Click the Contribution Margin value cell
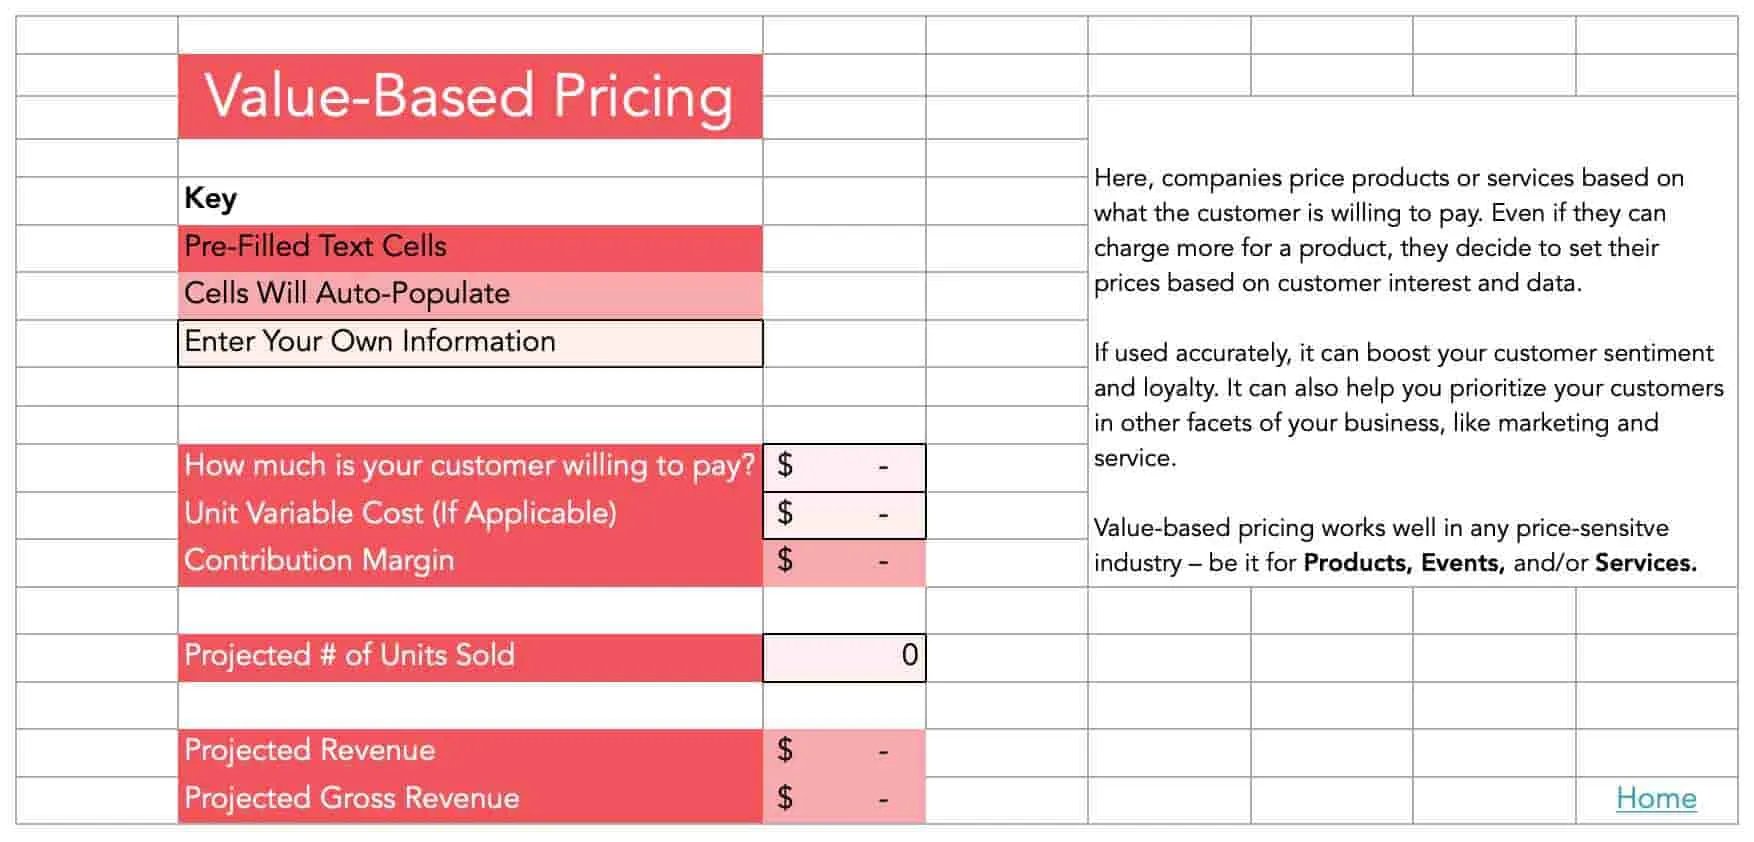1754x842 pixels. (844, 561)
